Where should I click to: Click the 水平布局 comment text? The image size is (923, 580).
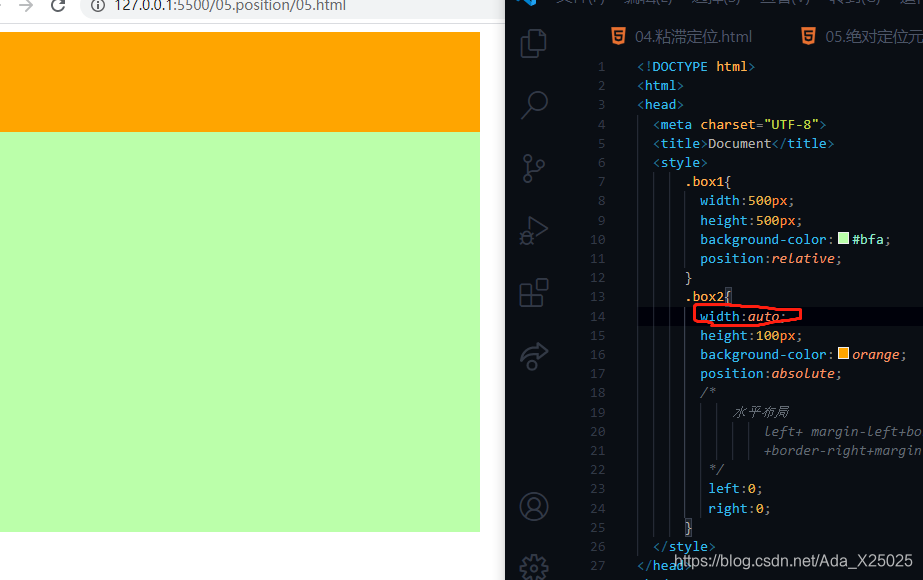tap(761, 412)
